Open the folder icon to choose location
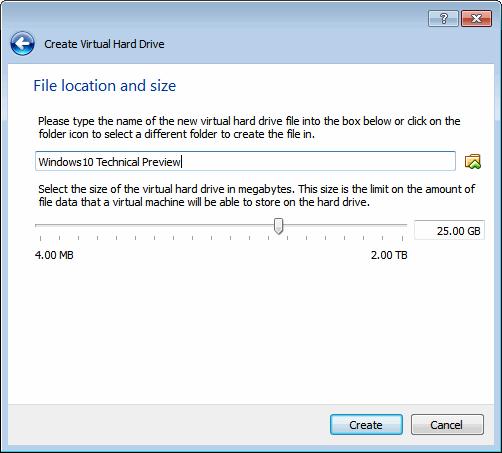The image size is (502, 453). pyautogui.click(x=473, y=162)
